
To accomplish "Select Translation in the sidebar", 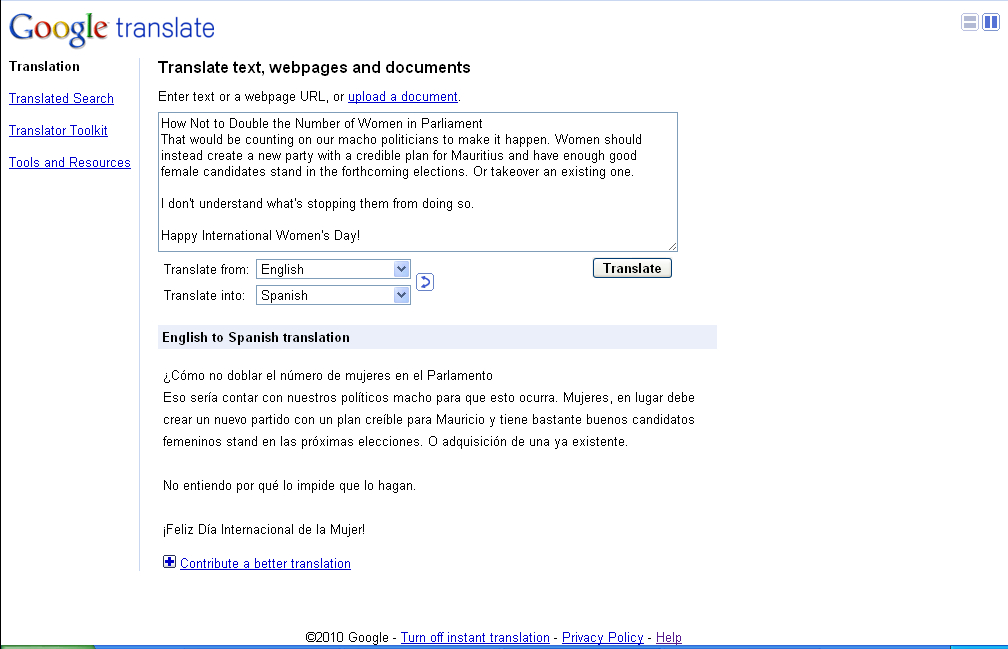I will click(44, 66).
